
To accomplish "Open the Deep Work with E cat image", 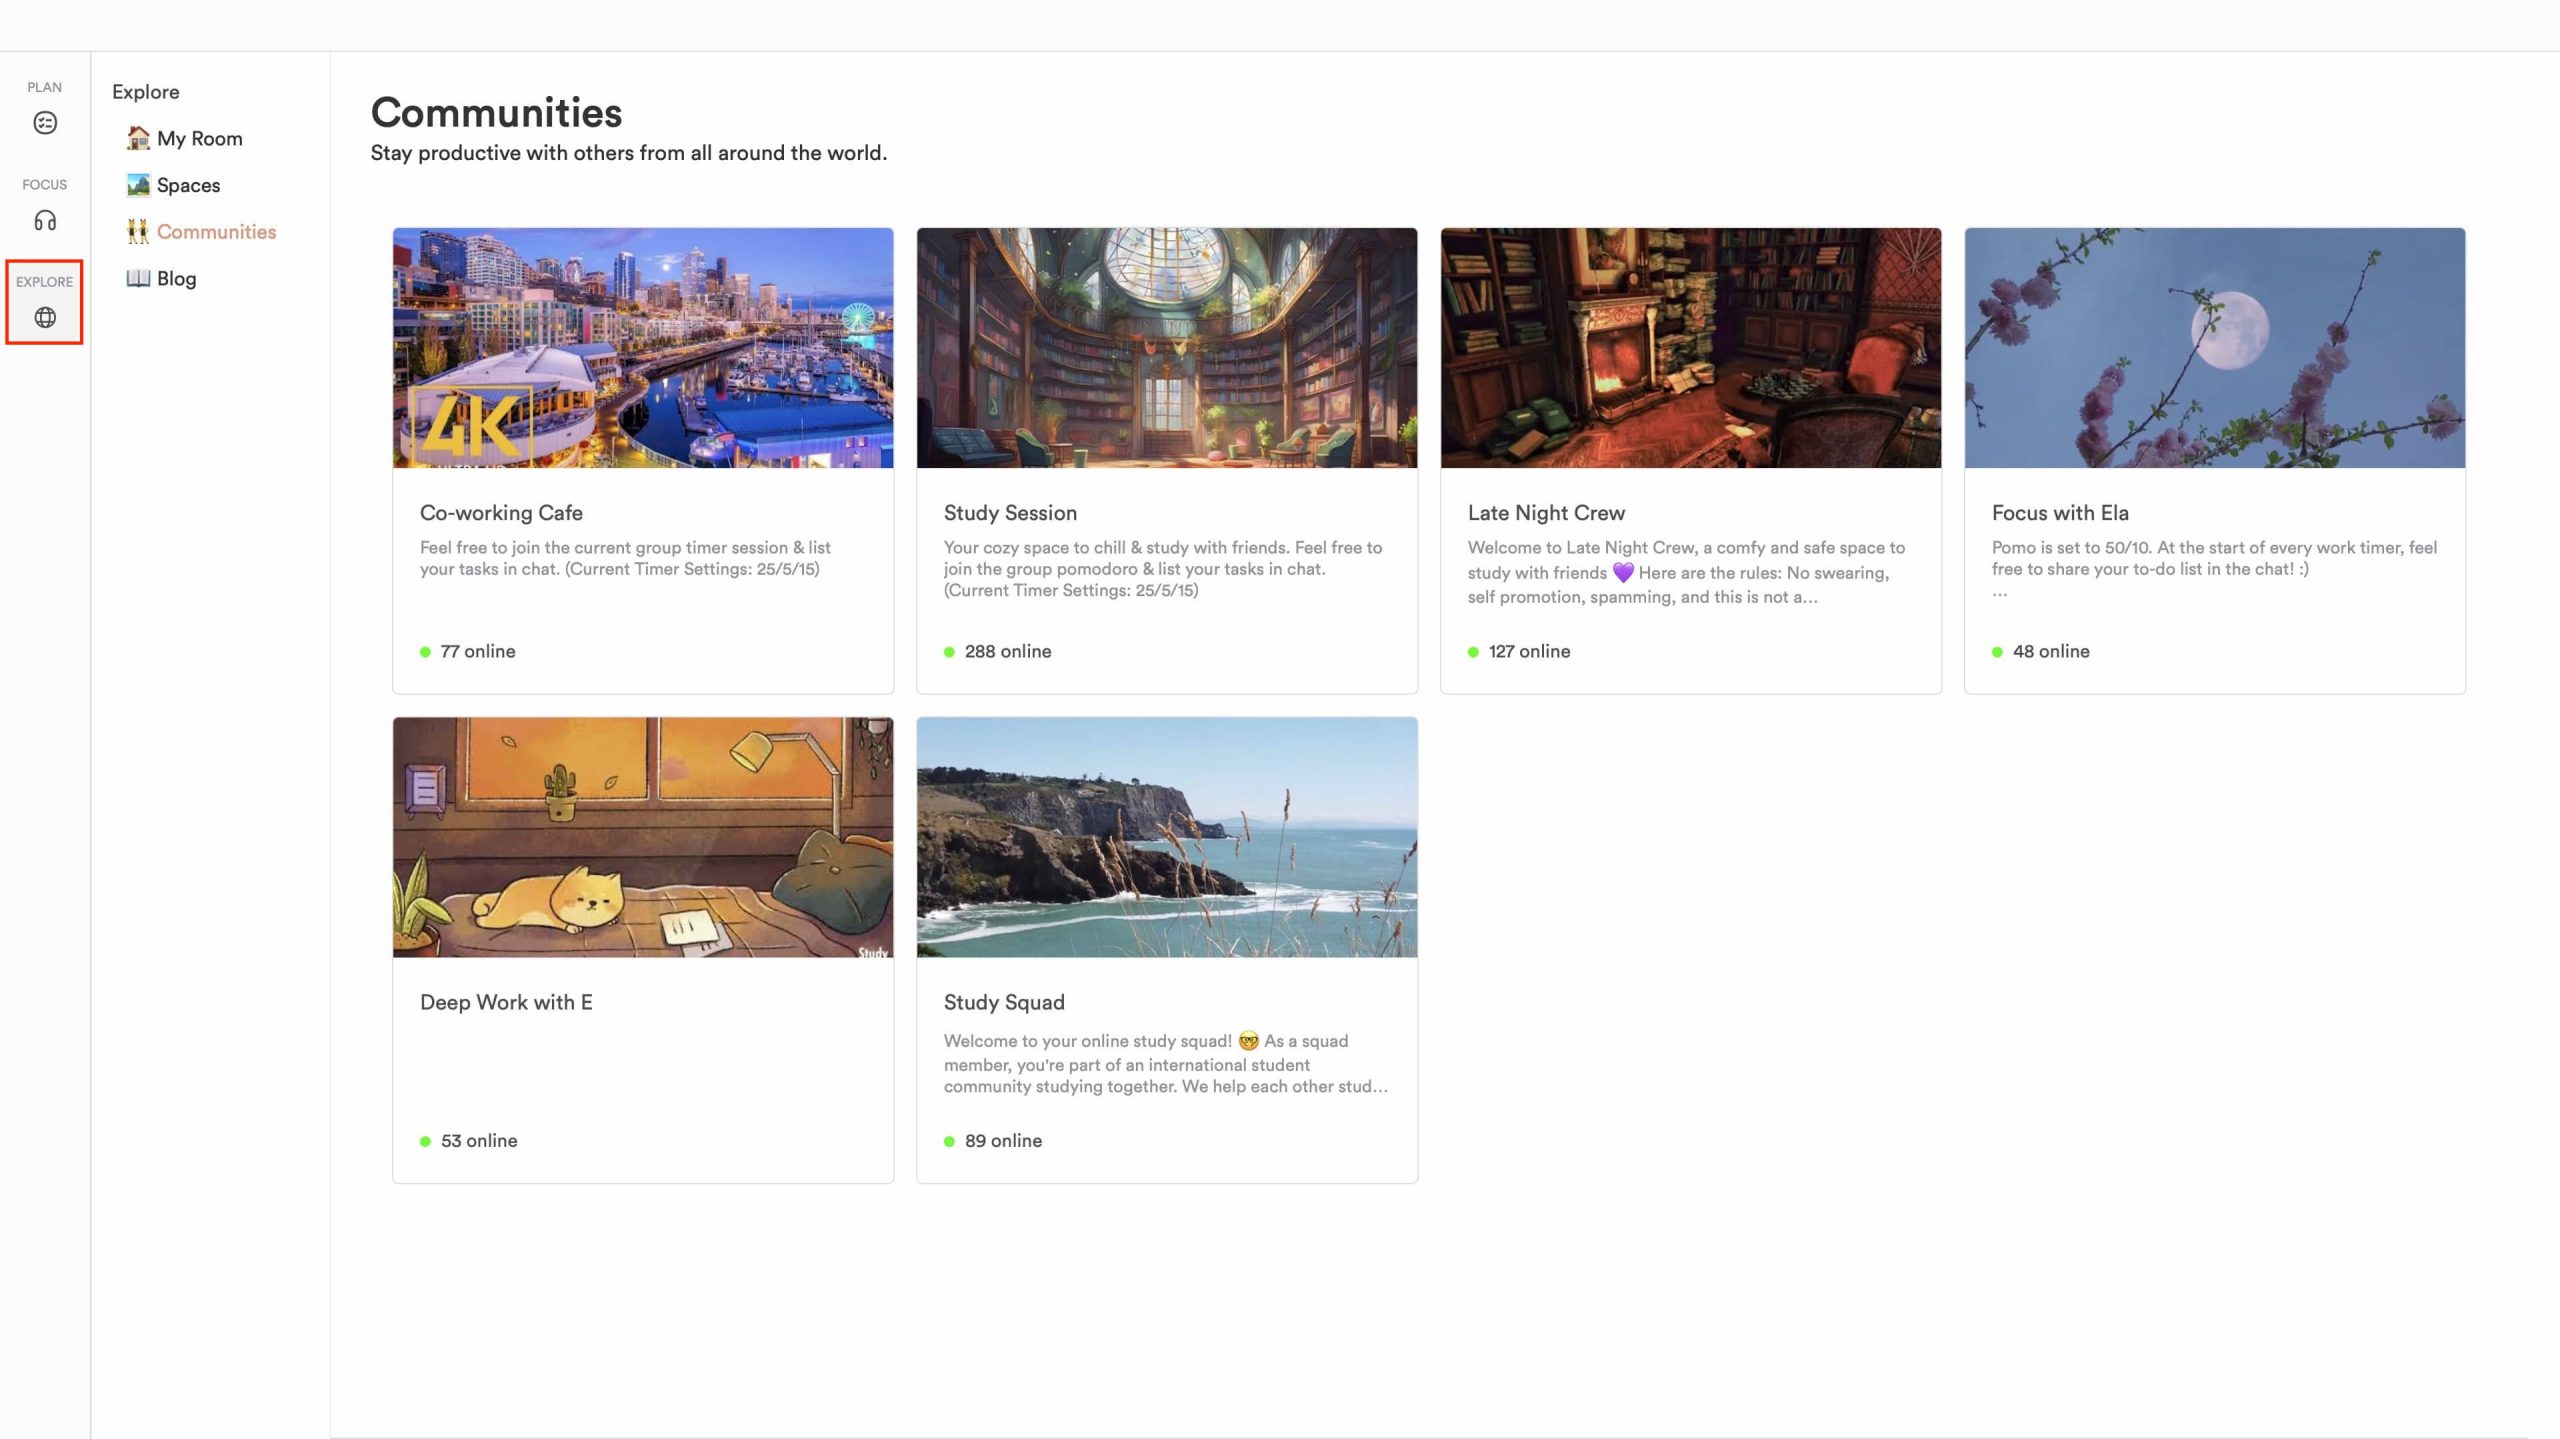I will coord(643,837).
